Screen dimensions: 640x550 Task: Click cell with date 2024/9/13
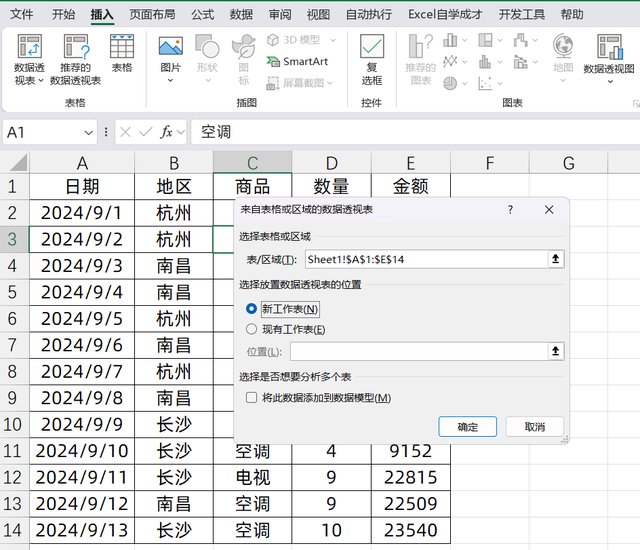point(82,530)
